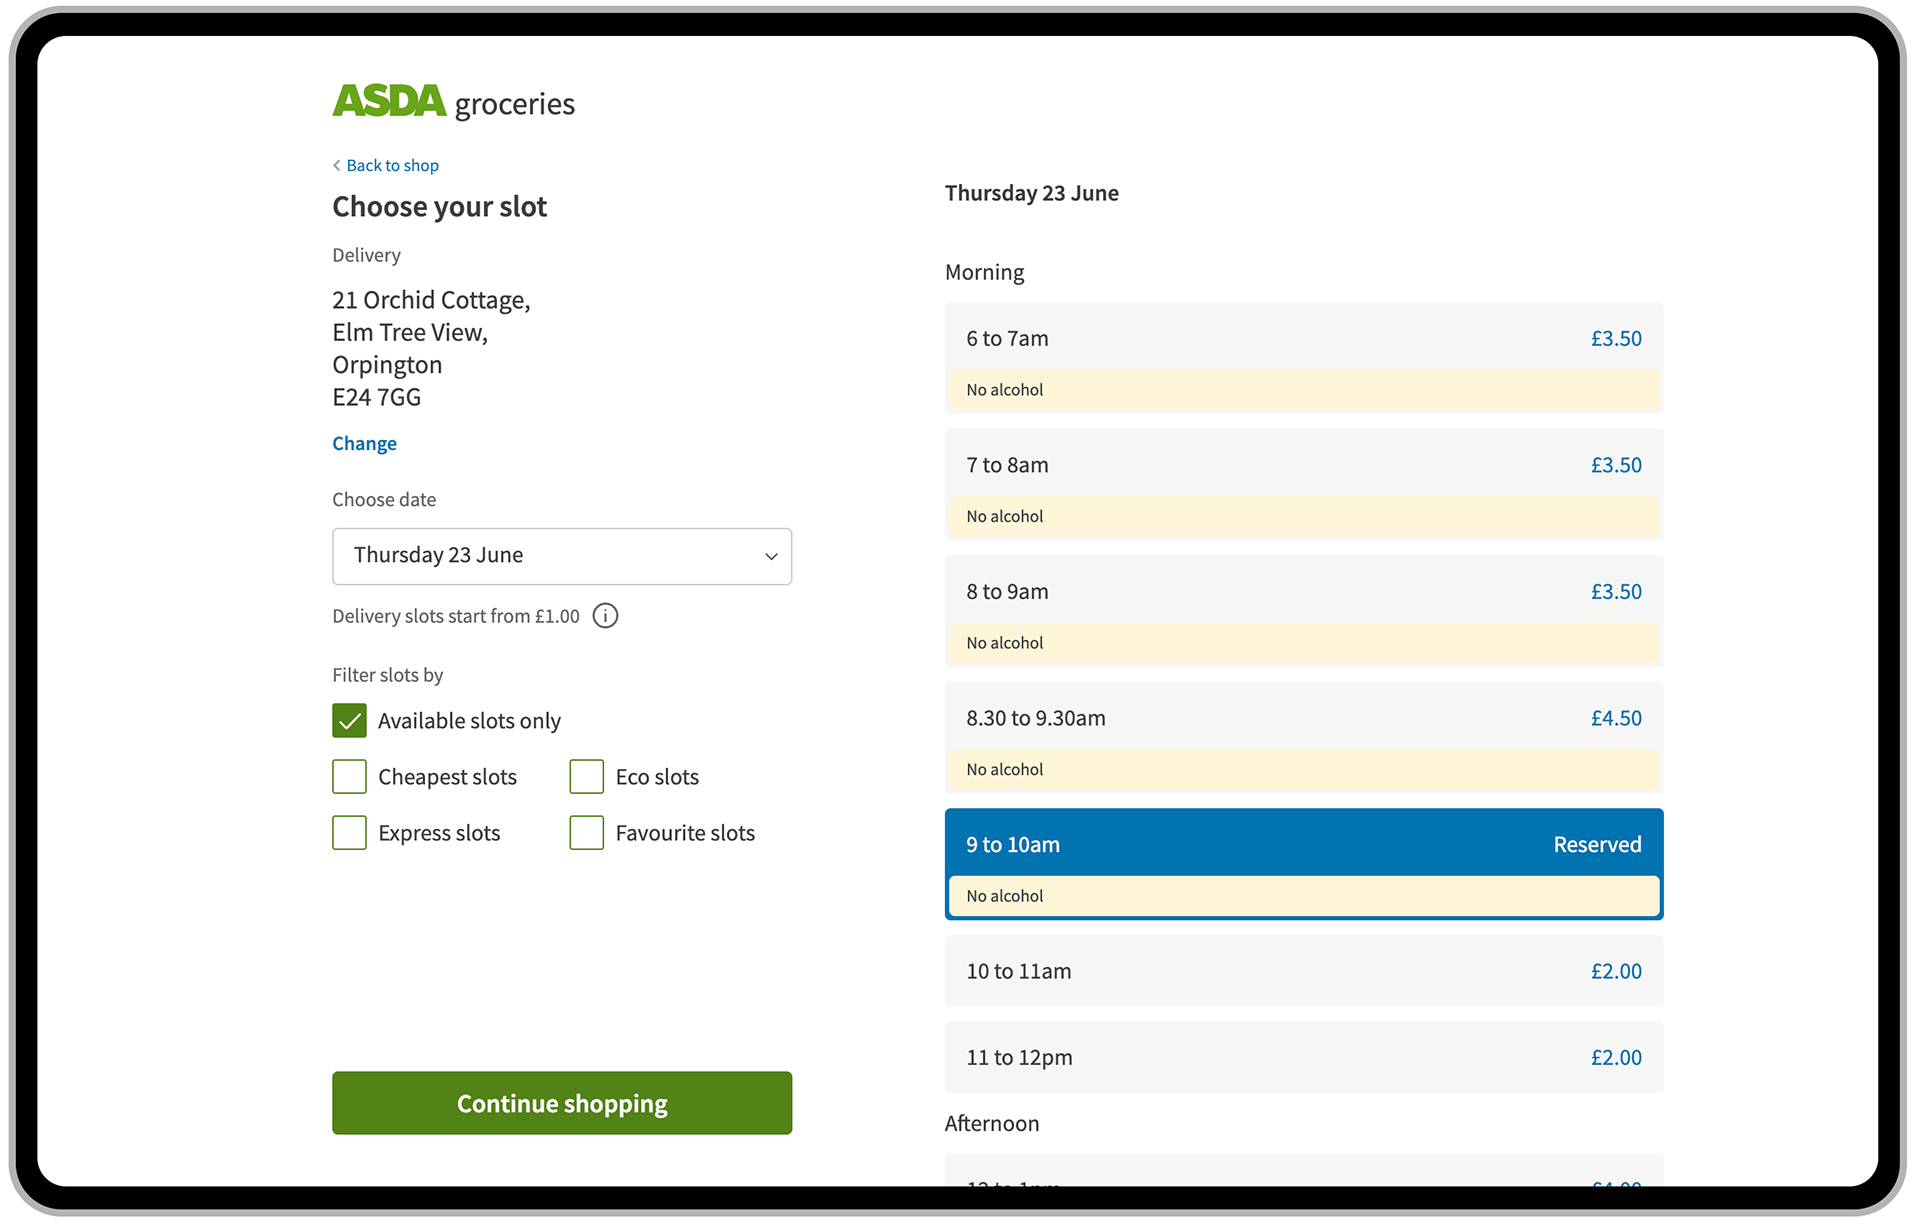
Task: Click the Back to shop chevron arrow
Action: point(337,166)
